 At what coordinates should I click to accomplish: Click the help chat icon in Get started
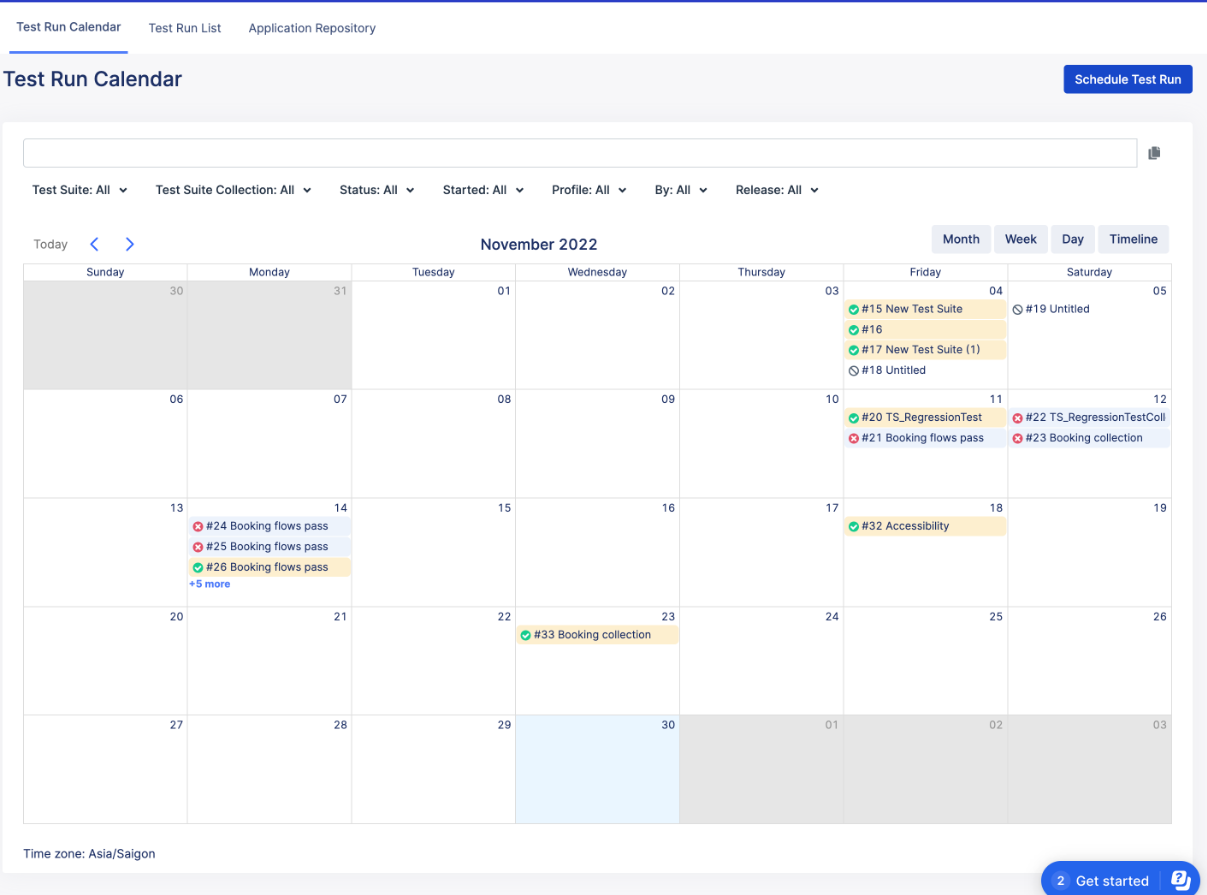tap(1180, 880)
